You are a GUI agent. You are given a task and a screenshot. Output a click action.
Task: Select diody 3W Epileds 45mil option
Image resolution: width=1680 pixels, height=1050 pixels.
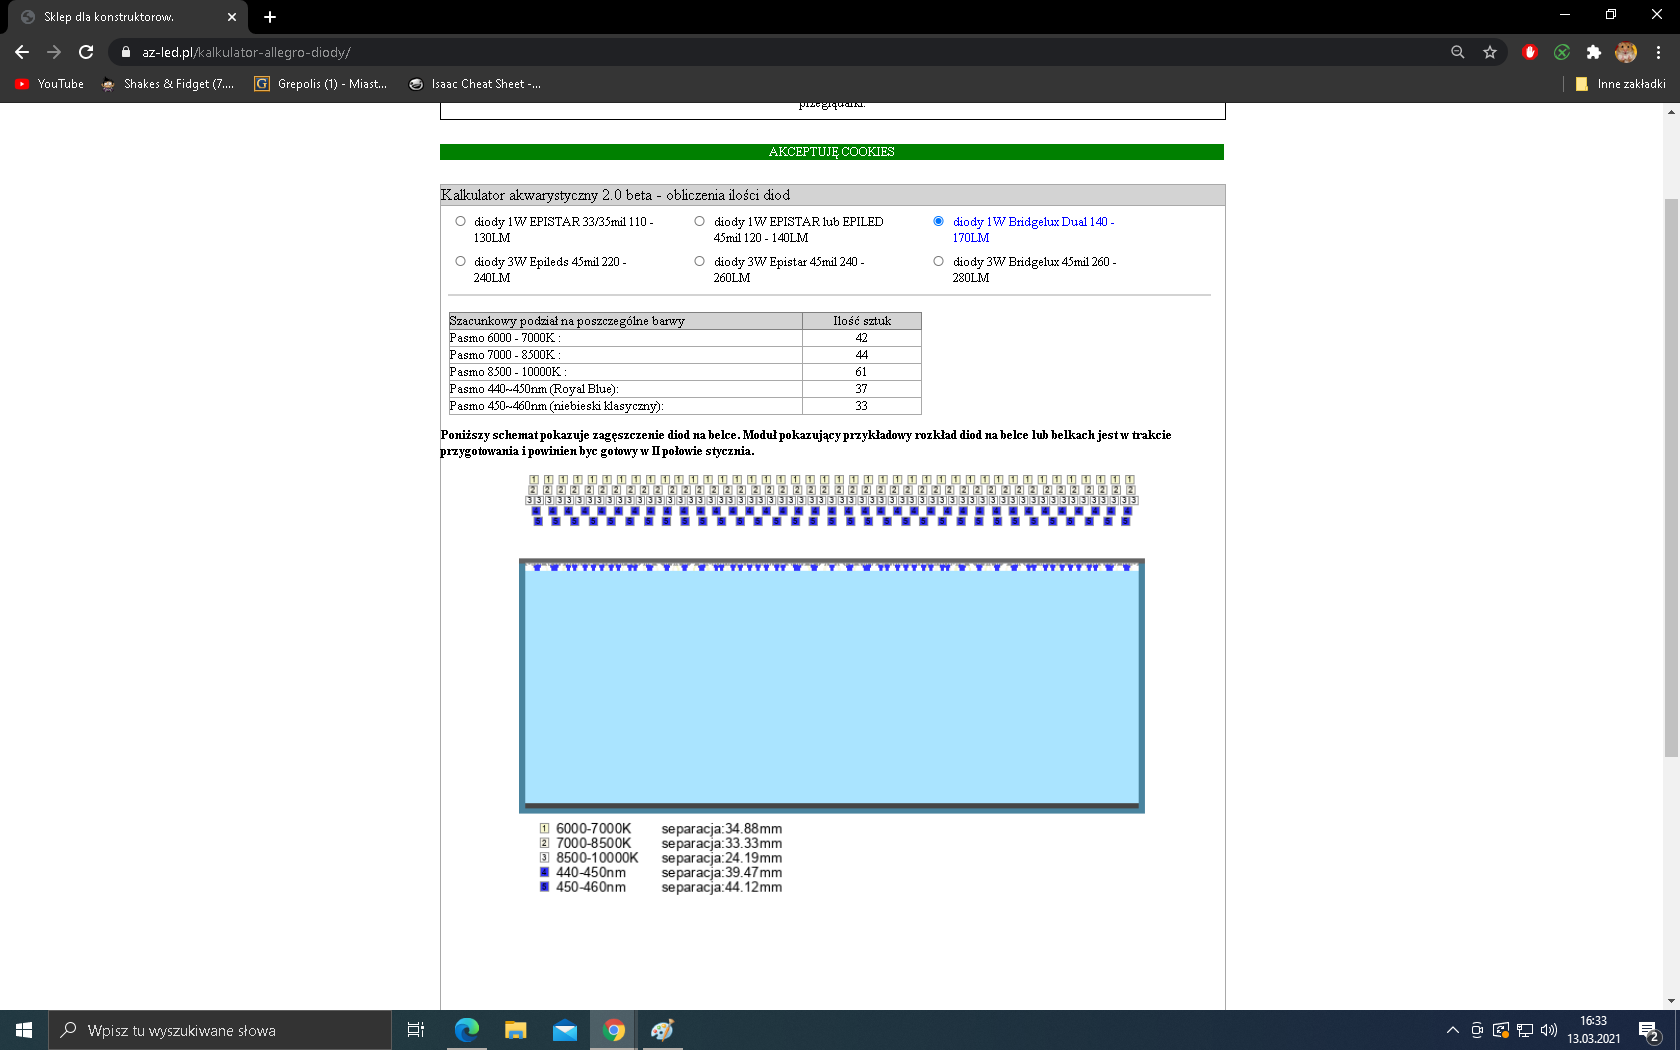tap(460, 262)
